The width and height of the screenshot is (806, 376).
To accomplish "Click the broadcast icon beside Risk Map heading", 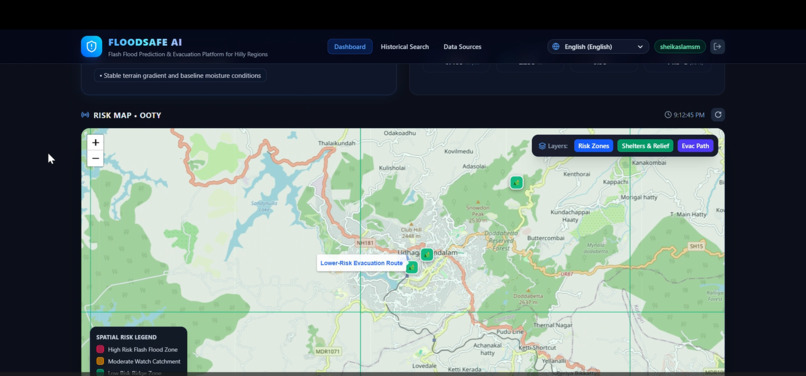I will tap(85, 115).
